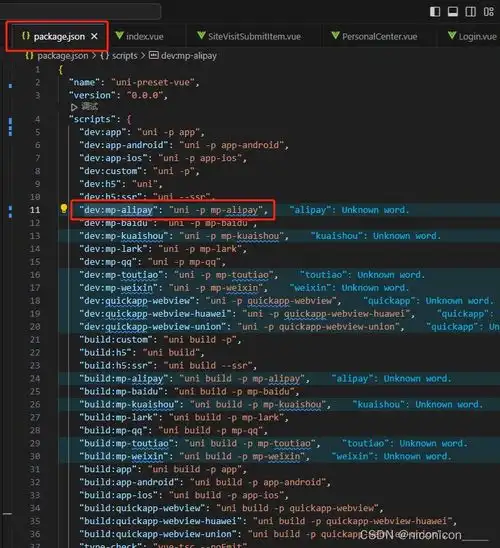Open customize layout icon
Viewport: 500px width, 548px height.
489,12
